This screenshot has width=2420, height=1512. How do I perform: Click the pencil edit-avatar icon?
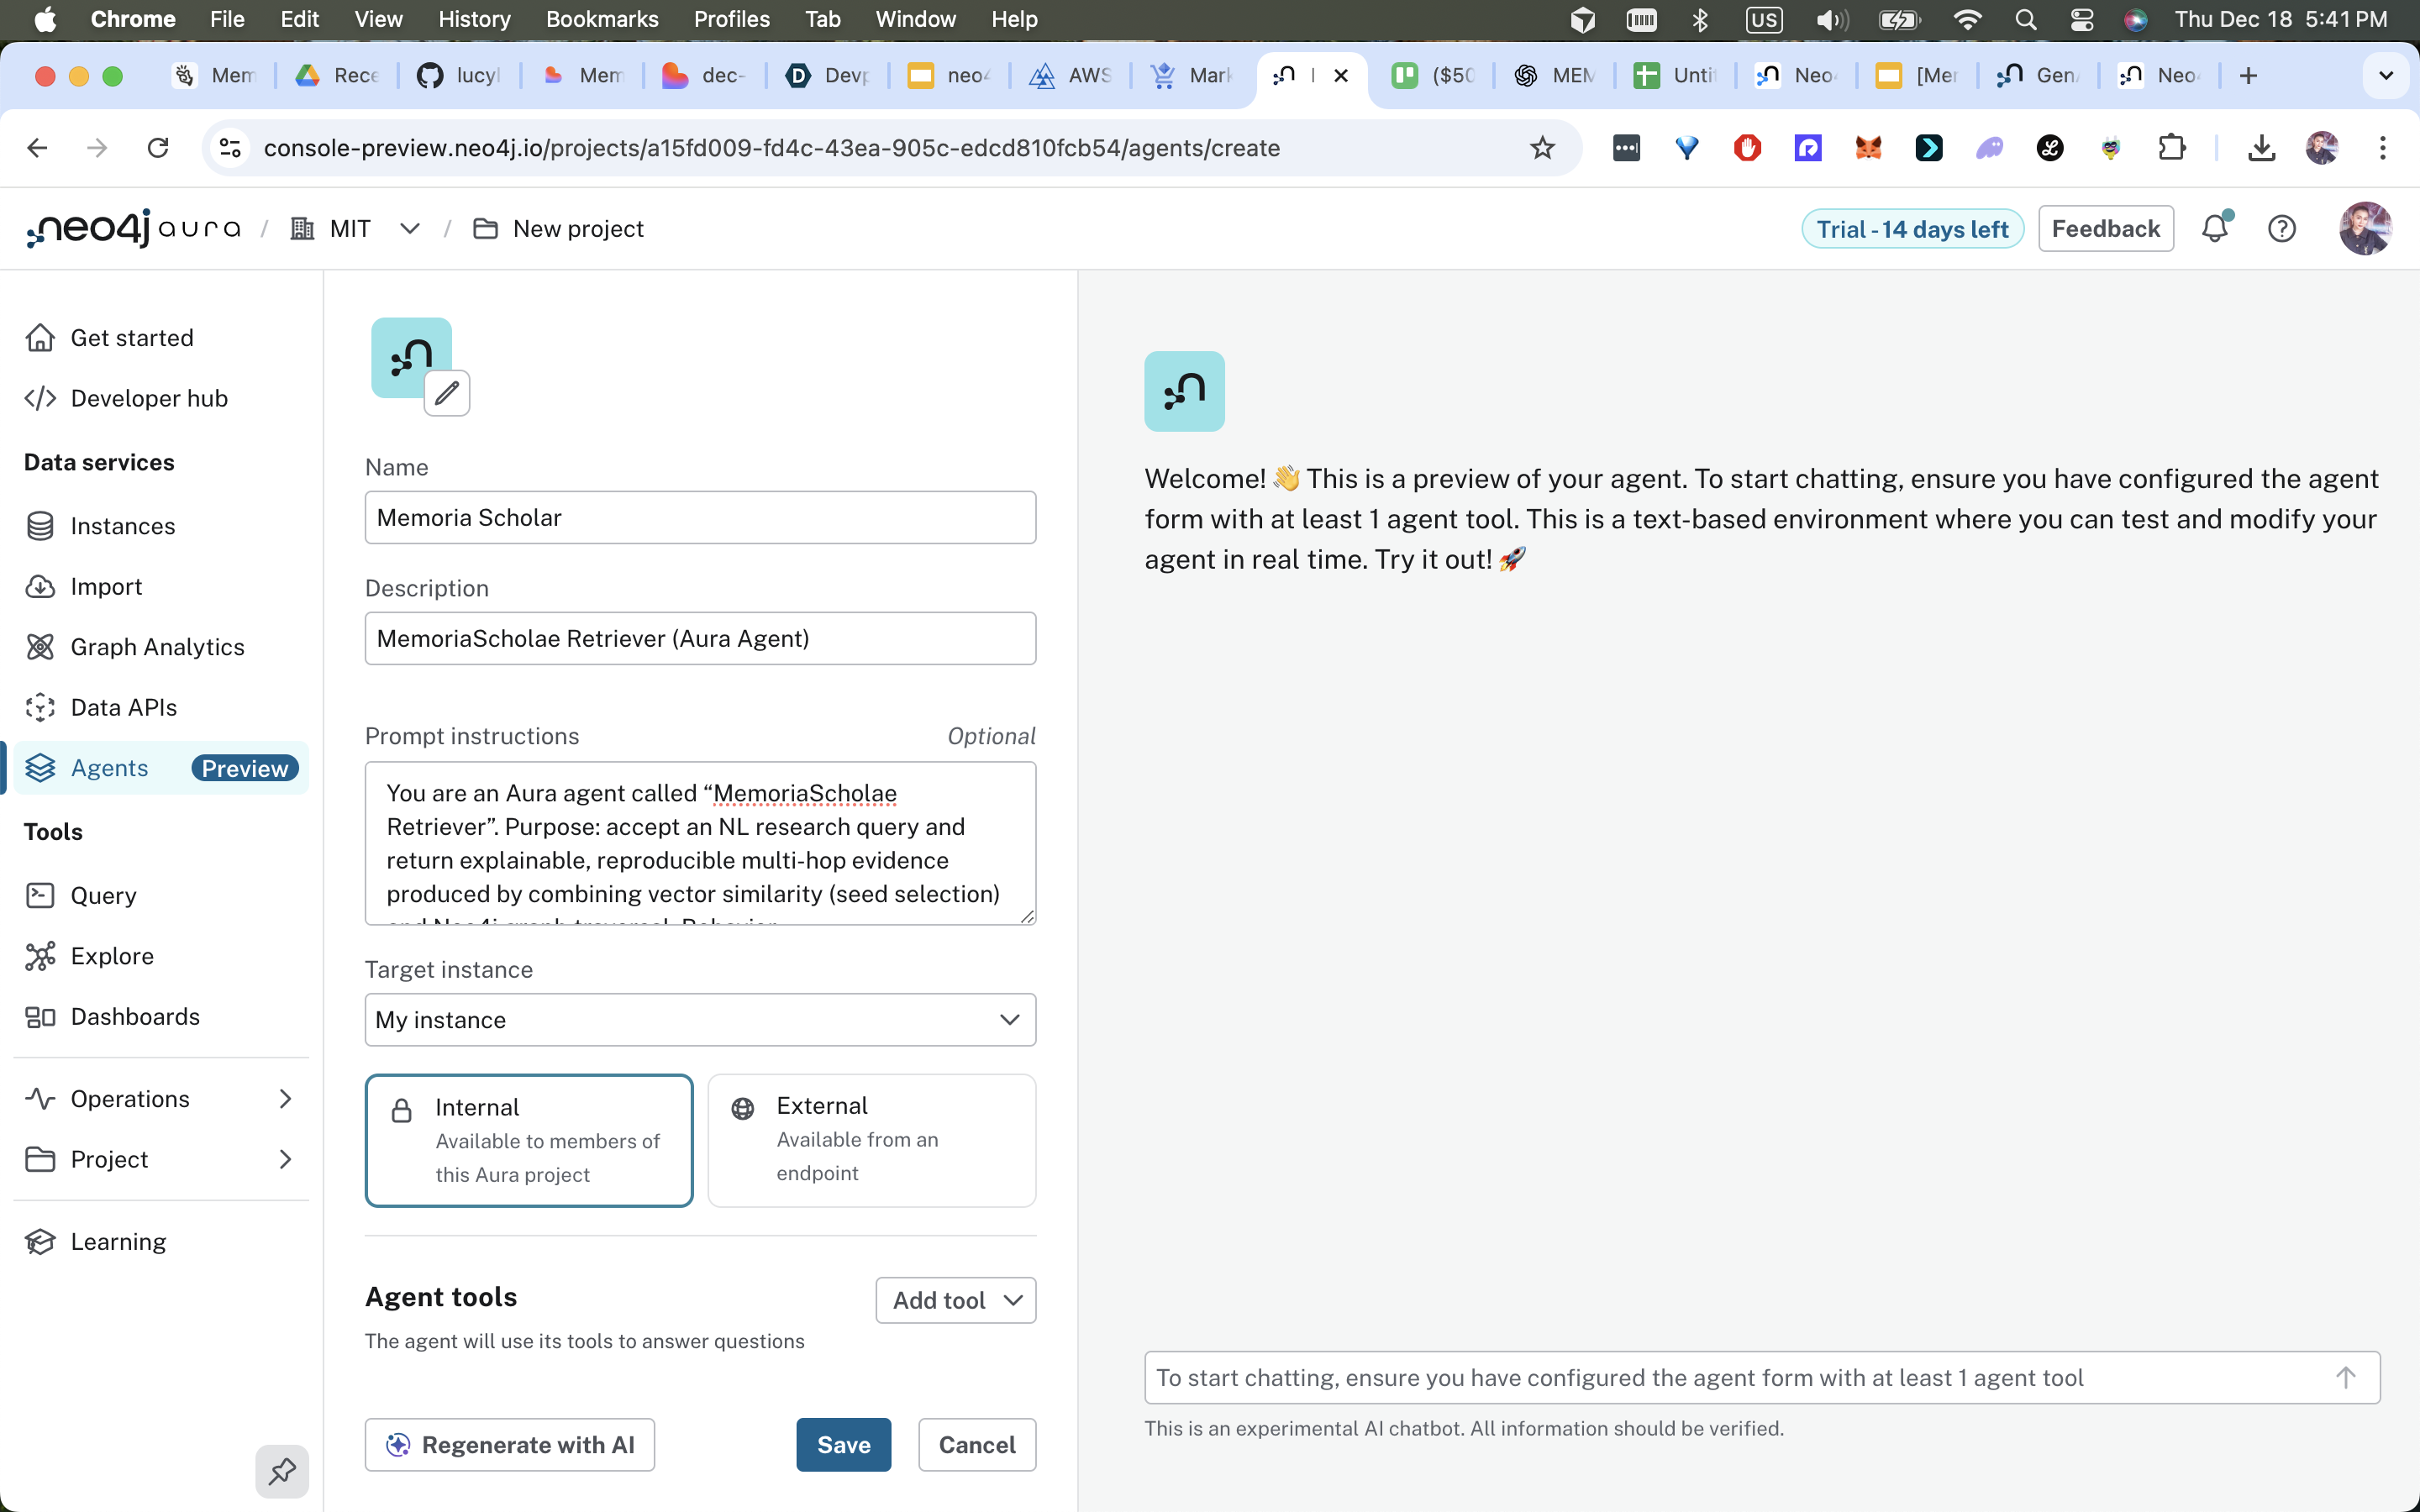click(446, 393)
